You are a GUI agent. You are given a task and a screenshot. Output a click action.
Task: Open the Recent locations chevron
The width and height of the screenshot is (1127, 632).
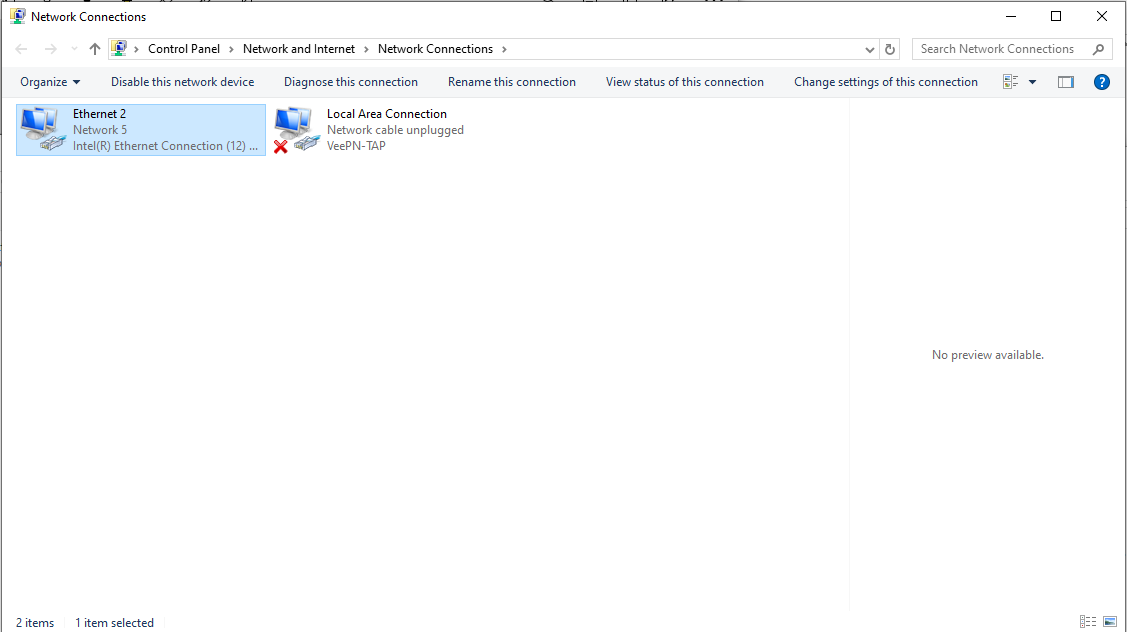click(x=74, y=49)
